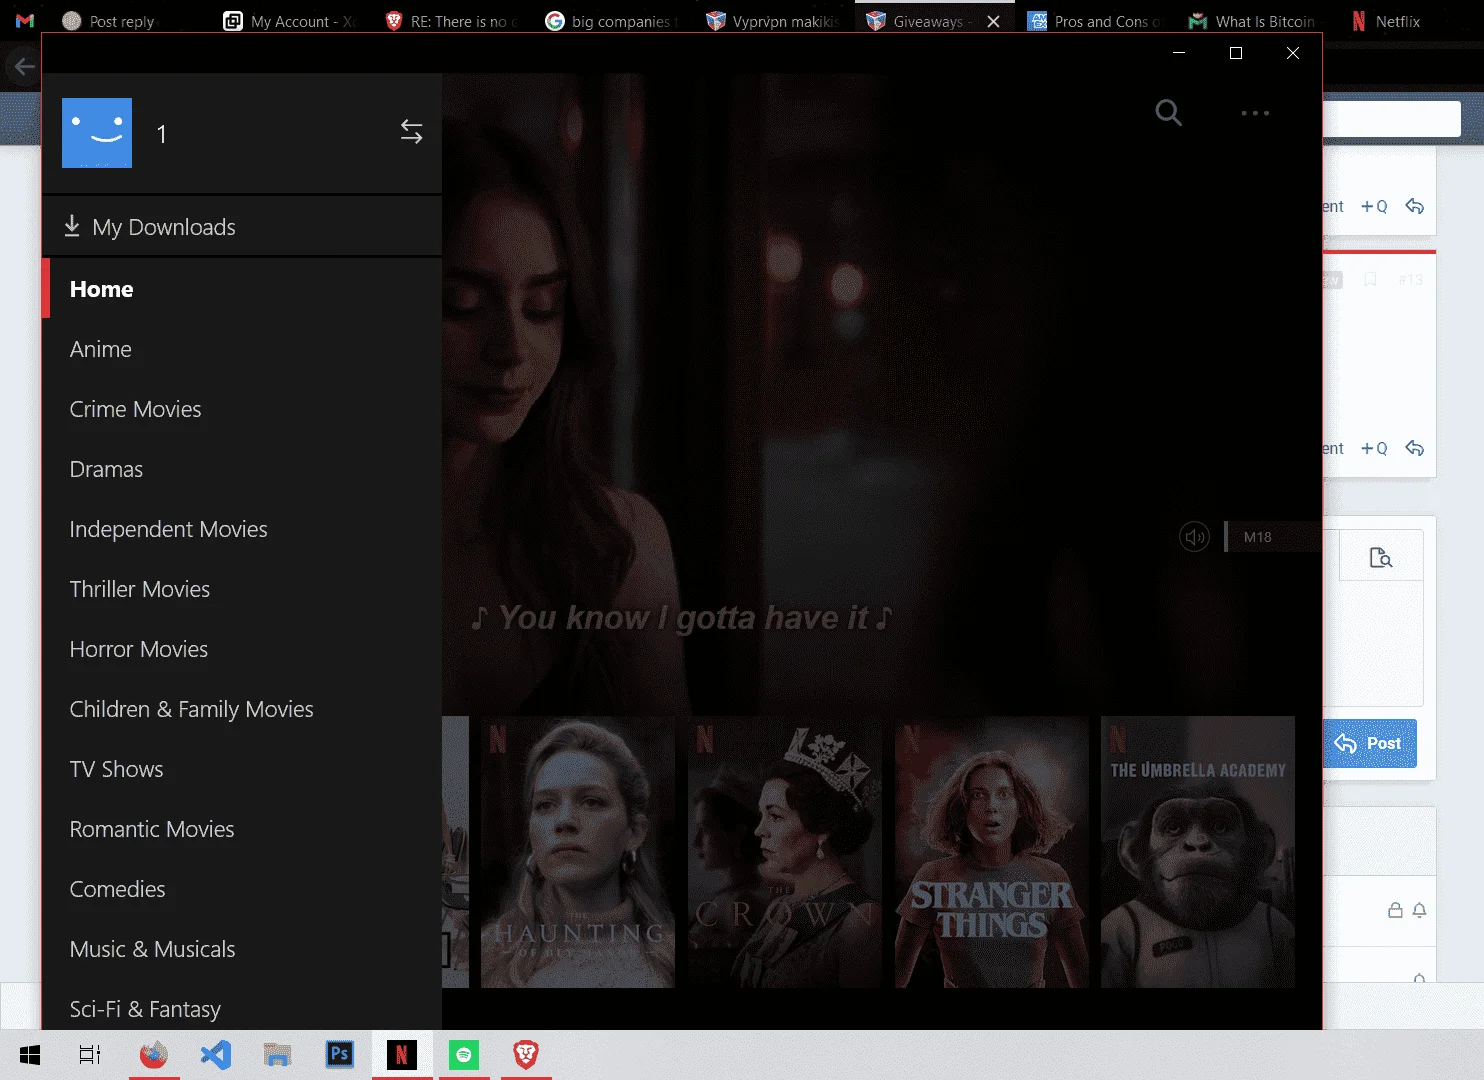1484x1080 pixels.
Task: Open Brave browser from the taskbar
Action: coord(526,1055)
